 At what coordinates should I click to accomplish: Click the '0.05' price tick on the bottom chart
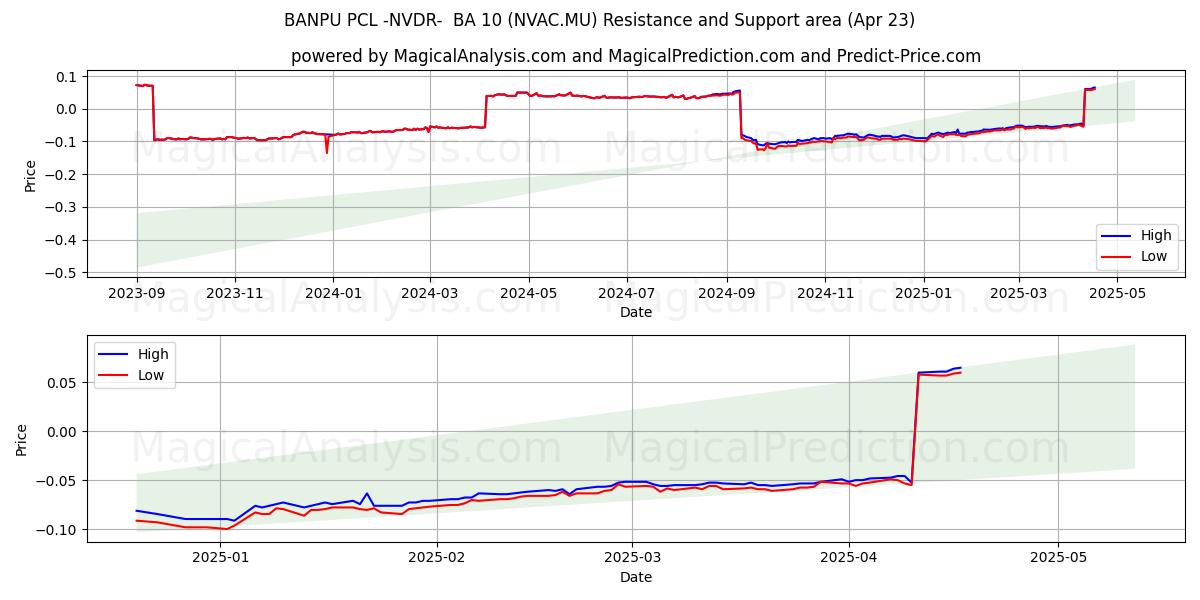click(63, 383)
